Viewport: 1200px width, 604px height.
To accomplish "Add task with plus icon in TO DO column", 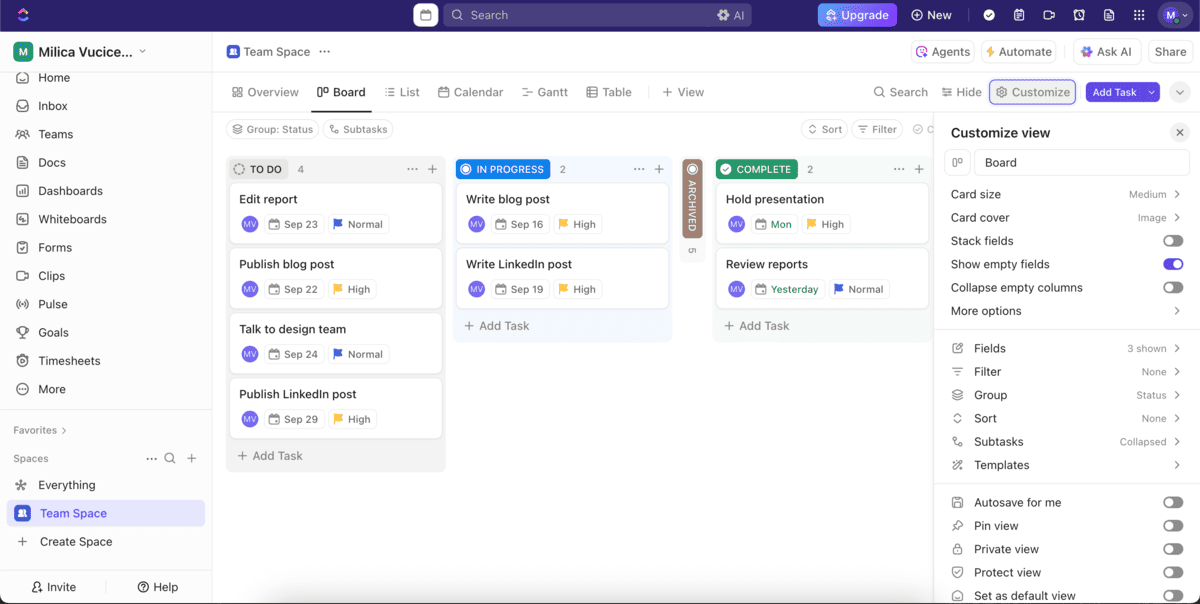I will [432, 169].
